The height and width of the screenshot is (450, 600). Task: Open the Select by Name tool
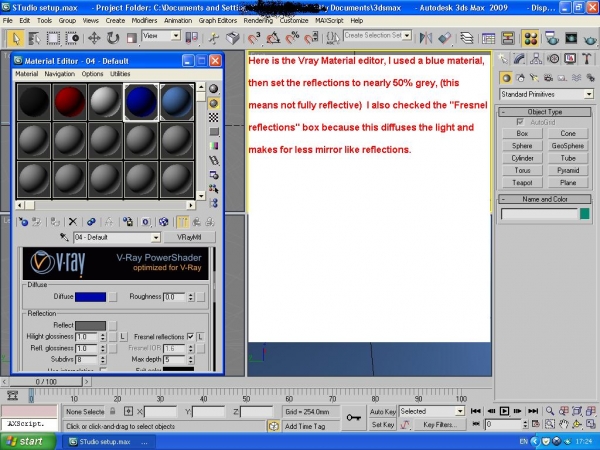[x=34, y=38]
